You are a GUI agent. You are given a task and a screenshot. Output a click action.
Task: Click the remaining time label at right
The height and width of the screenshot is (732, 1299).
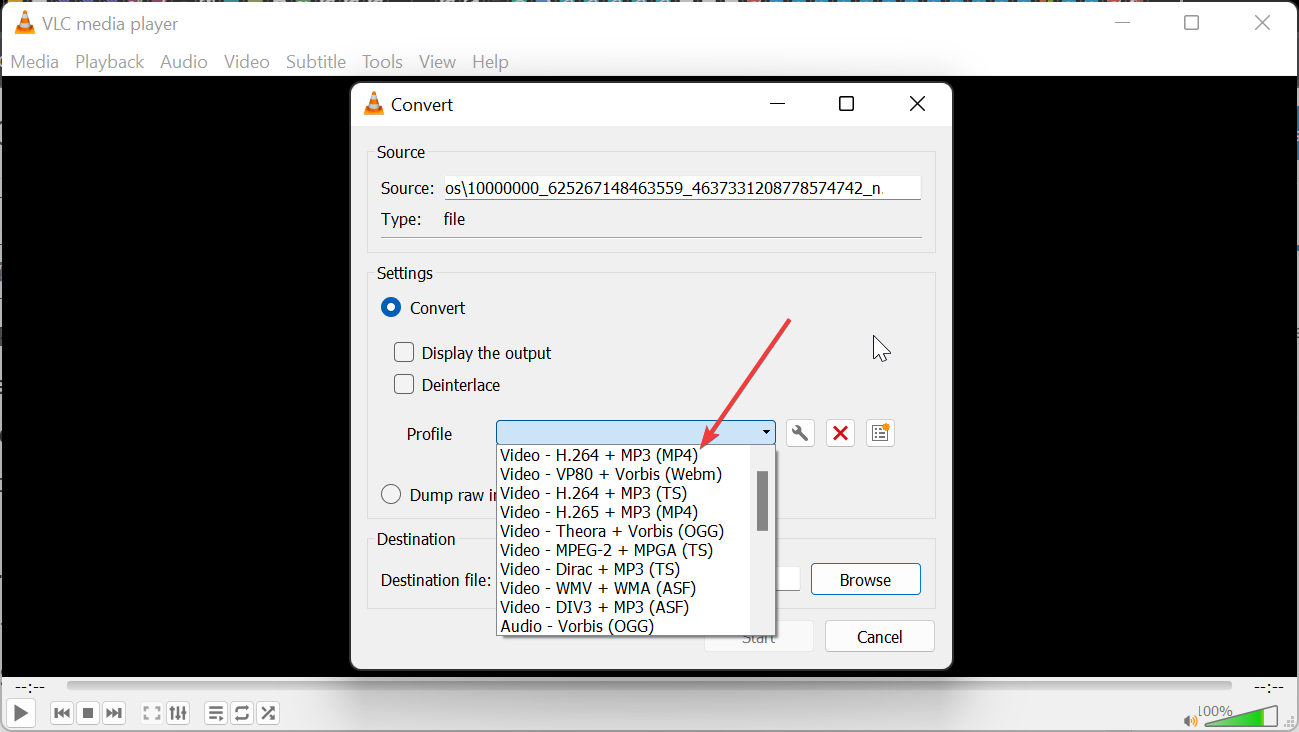coord(1268,687)
